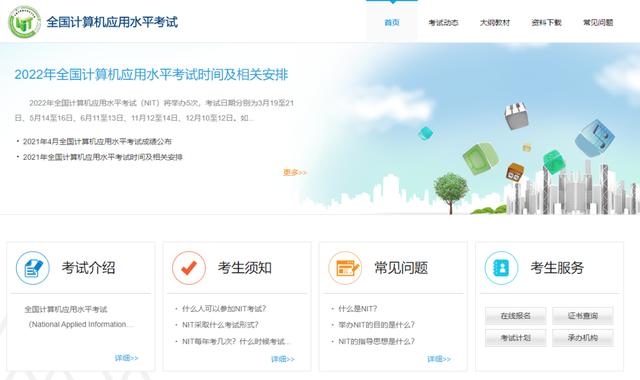Click the National Applied Information text line
This screenshot has height=380, width=640.
pyautogui.click(x=80, y=324)
